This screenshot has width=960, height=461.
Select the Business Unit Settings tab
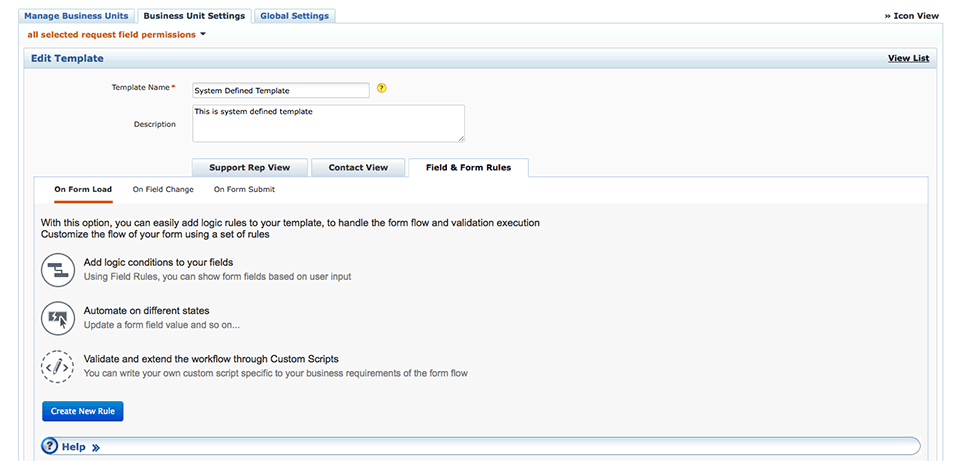(194, 16)
